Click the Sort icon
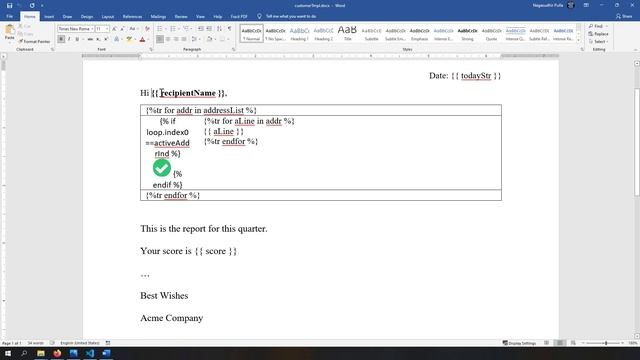Screen dimensions: 640x360 [220, 29]
